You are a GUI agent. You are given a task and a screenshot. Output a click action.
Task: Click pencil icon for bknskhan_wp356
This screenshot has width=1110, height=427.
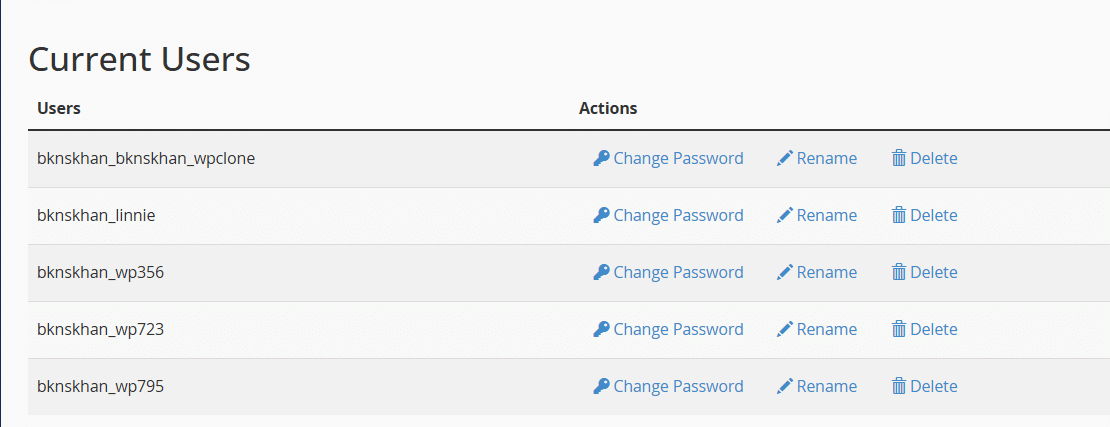point(784,272)
